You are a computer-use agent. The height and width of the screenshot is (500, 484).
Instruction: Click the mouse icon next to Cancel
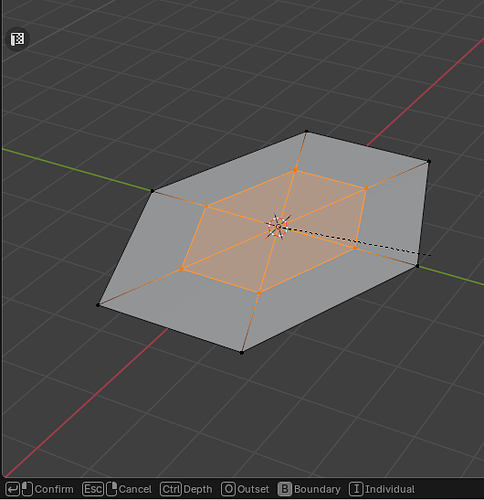pyautogui.click(x=112, y=489)
